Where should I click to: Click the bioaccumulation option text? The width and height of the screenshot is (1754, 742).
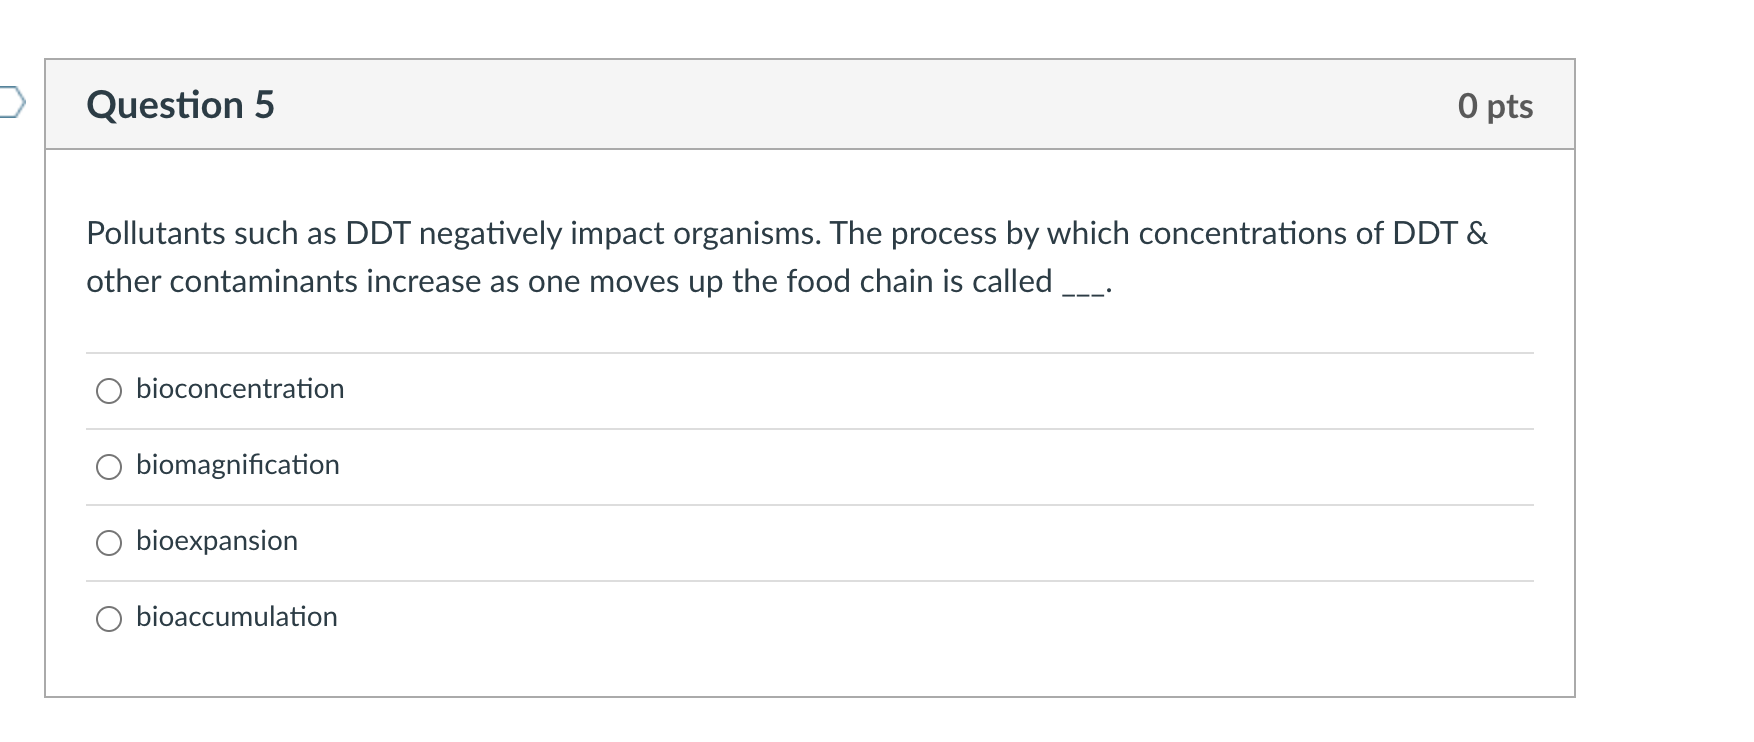click(x=237, y=617)
